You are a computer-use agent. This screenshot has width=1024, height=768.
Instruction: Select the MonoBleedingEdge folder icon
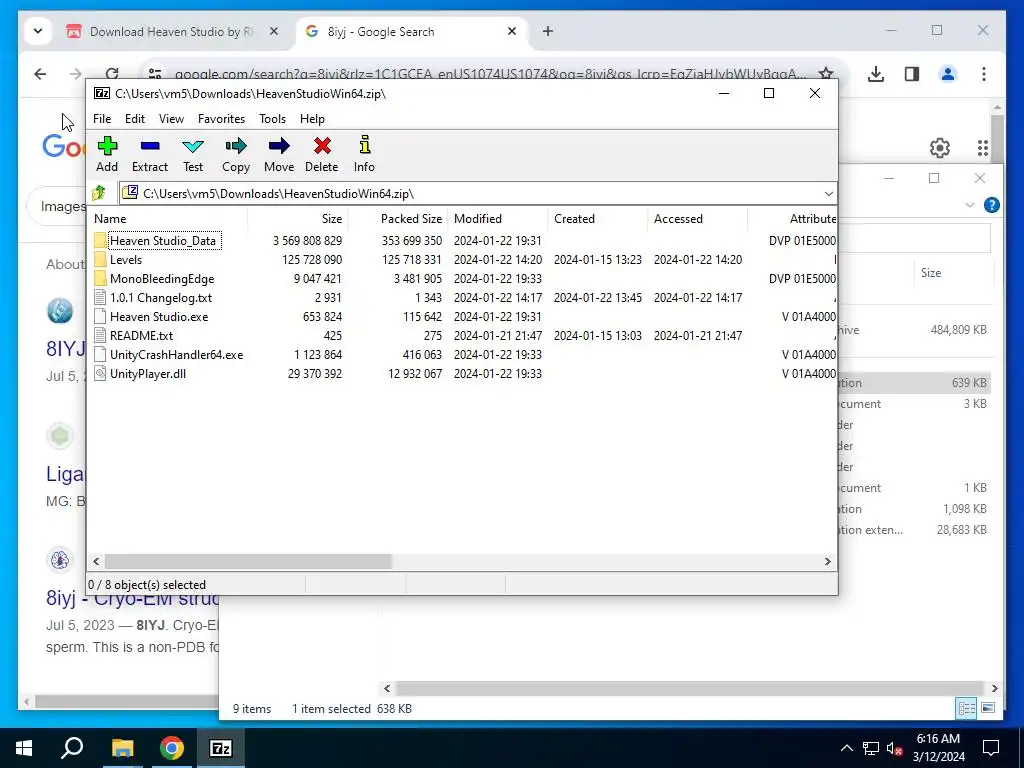point(100,278)
